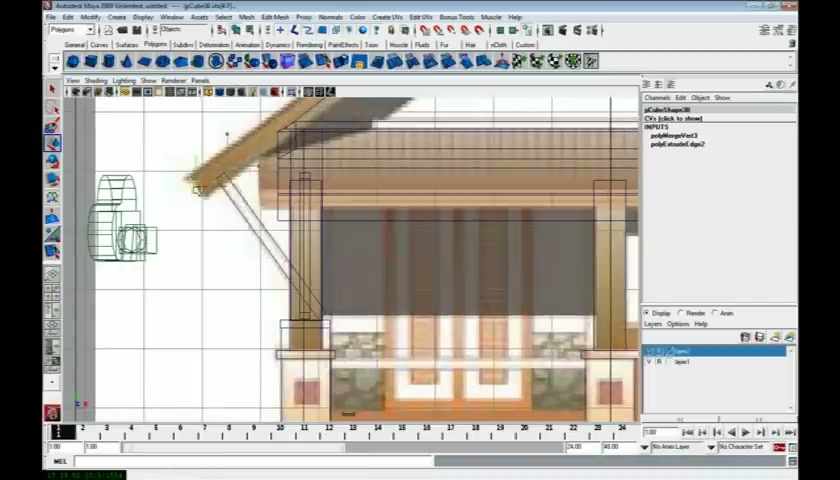Toggle the V visibility box of layer1

coord(649,362)
